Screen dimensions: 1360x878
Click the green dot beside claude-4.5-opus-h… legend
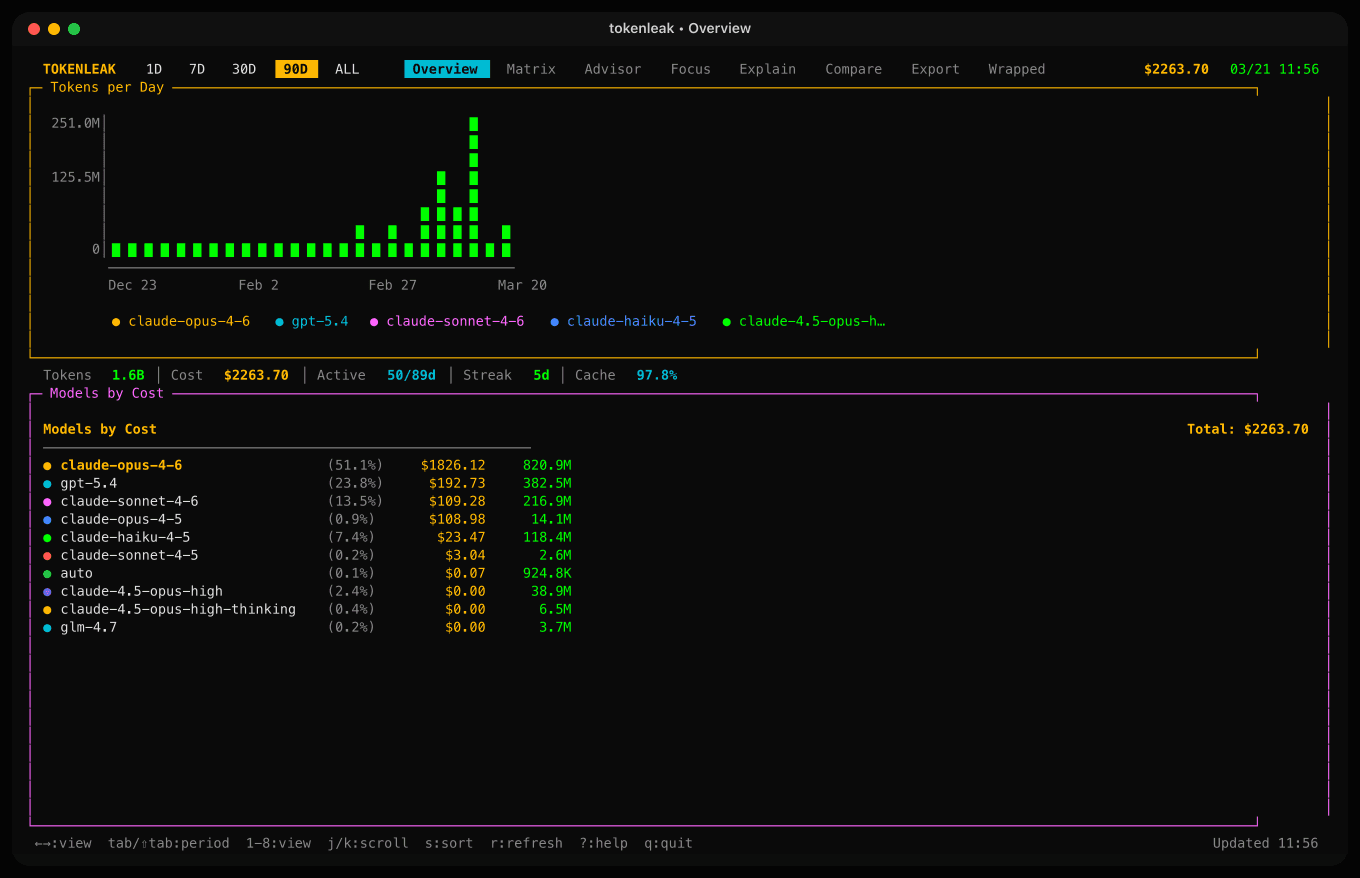click(x=727, y=322)
